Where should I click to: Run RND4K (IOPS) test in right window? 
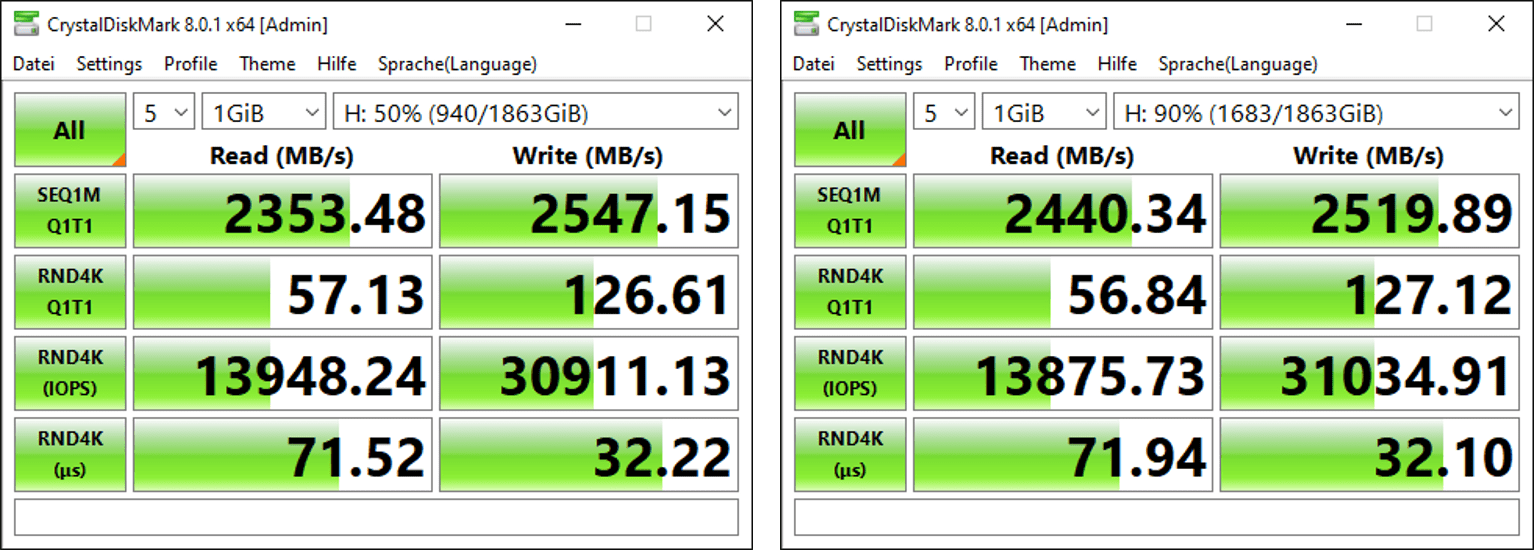(x=850, y=373)
